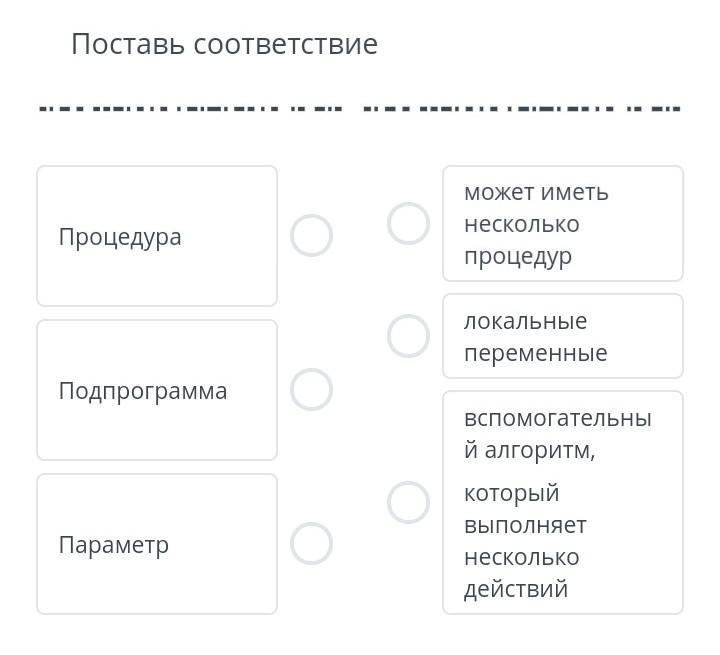
Task: Click the word 'Процедура' label text
Action: pos(120,237)
